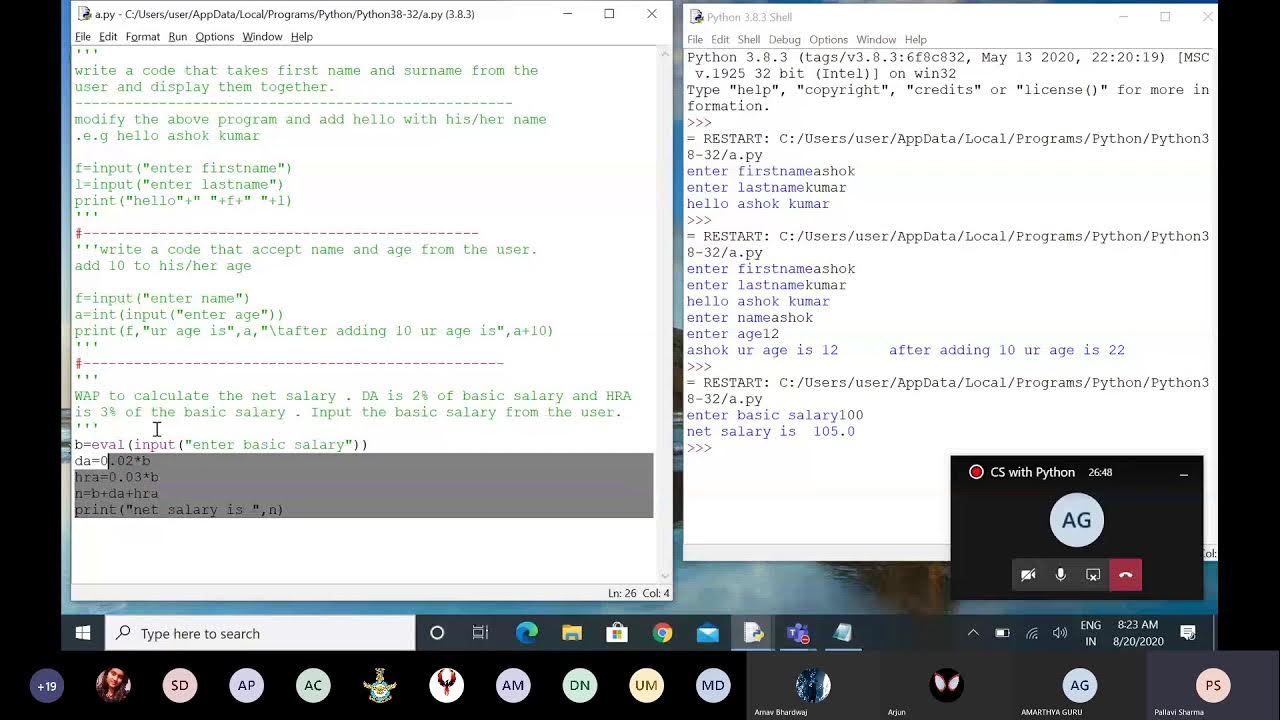Click the volume speaker tray icon
Viewport: 1280px width, 720px height.
(x=1060, y=633)
